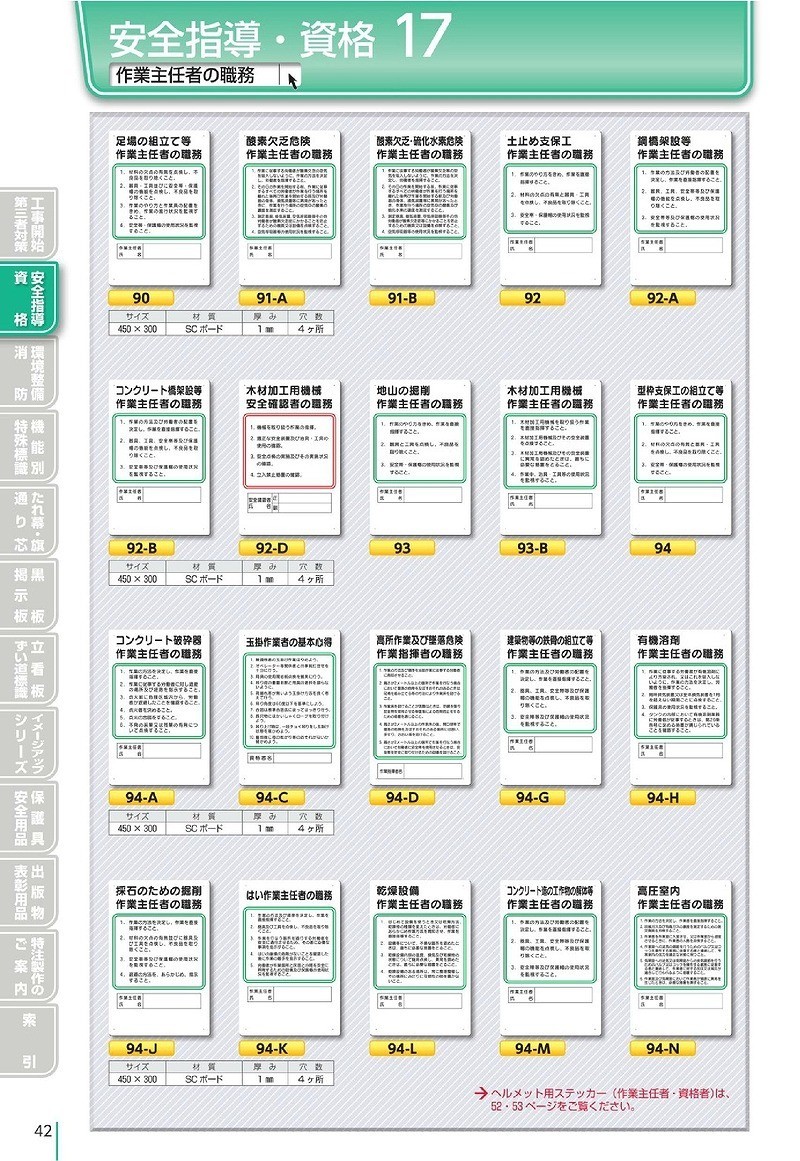Open 木材加工用機械 作業主任者 sign labeled 93-B
The image size is (800, 1161).
[550, 458]
